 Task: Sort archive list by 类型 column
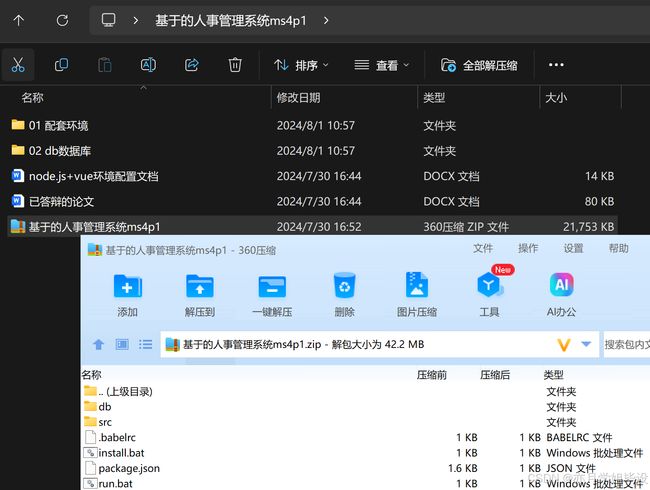[553, 375]
